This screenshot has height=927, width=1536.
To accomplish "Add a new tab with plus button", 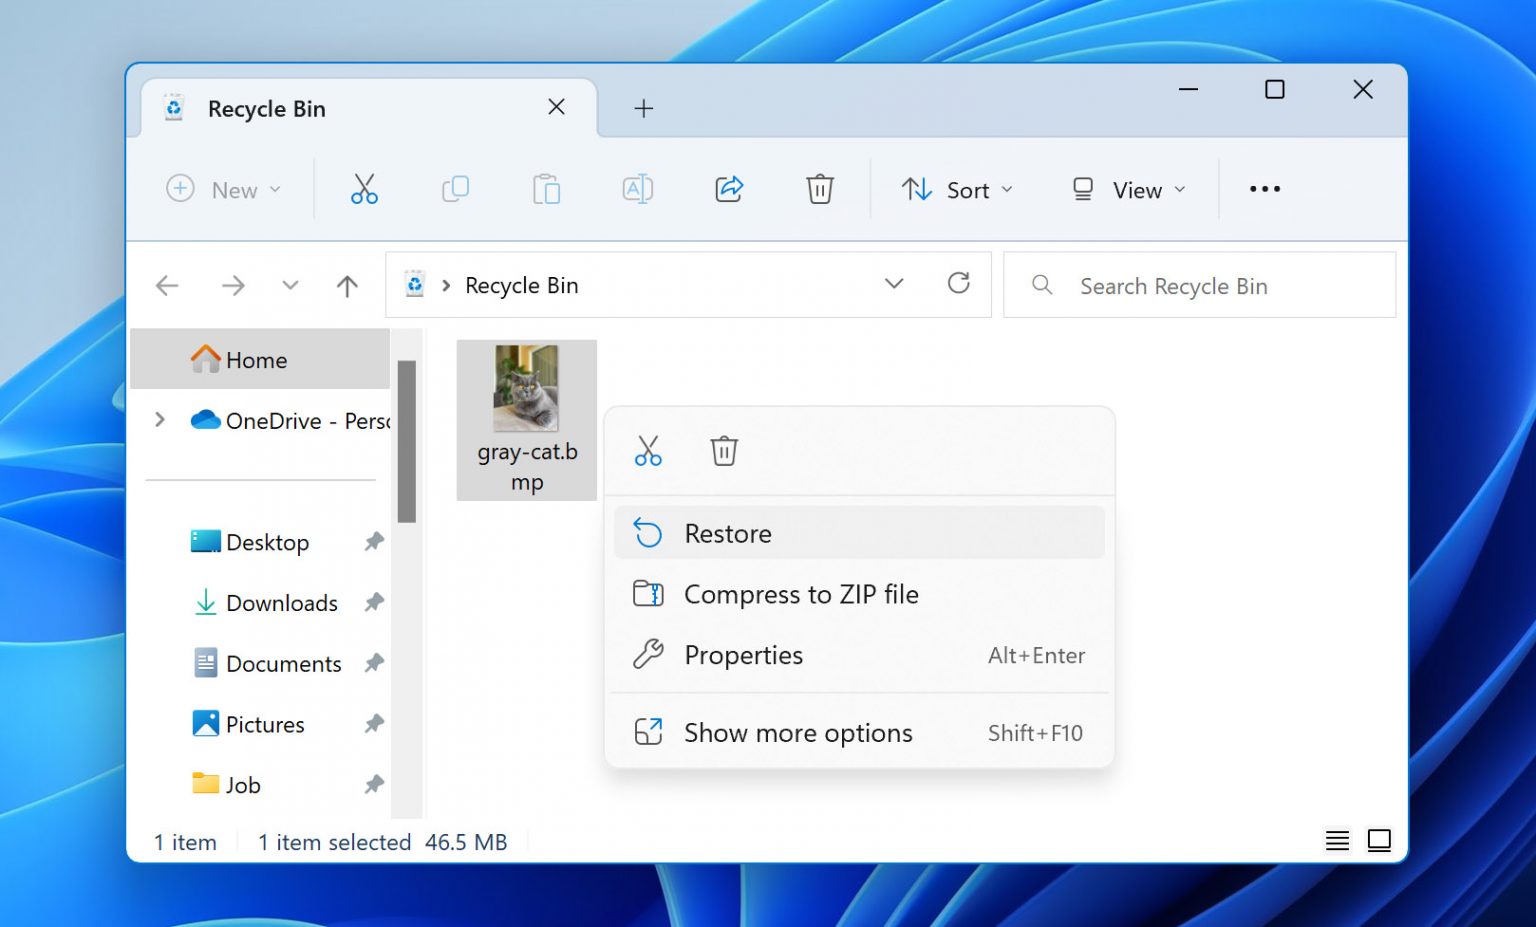I will point(644,108).
